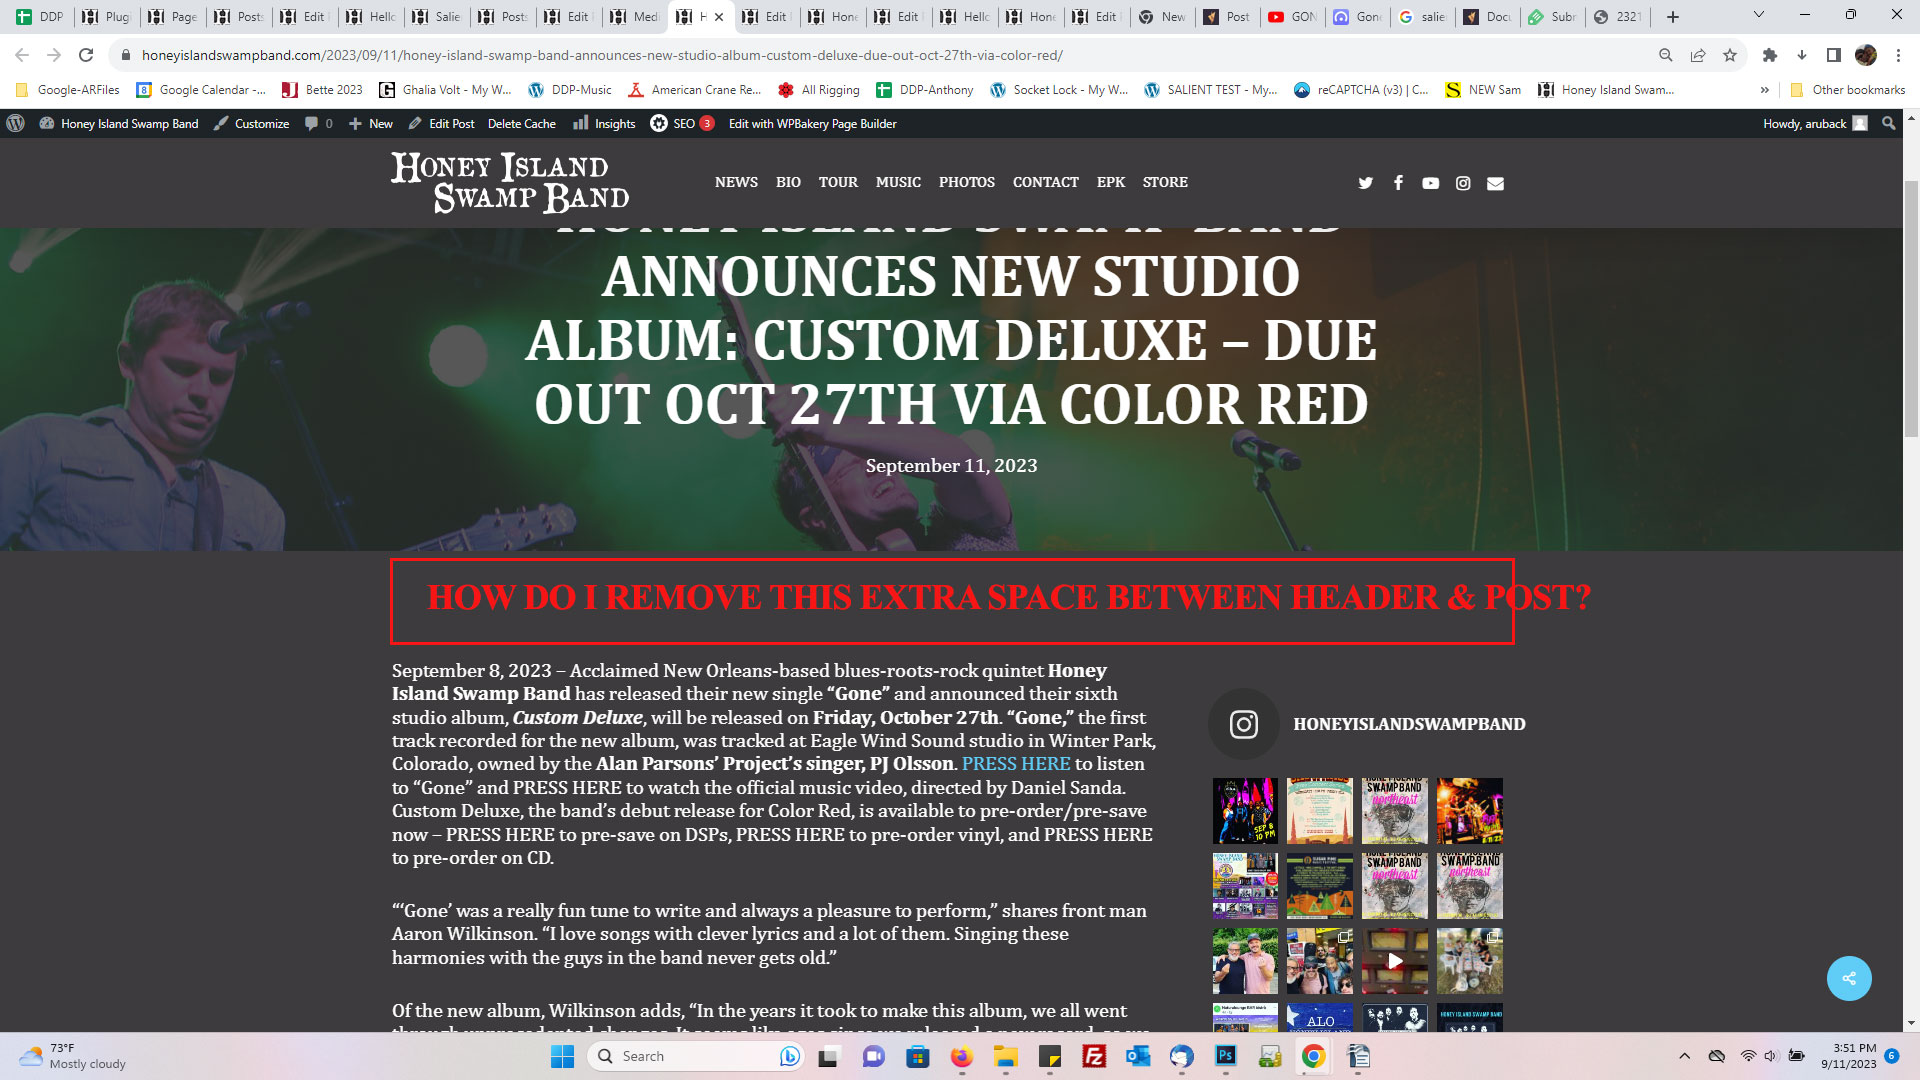
Task: Open Twitter social icon in site header
Action: 1365,183
